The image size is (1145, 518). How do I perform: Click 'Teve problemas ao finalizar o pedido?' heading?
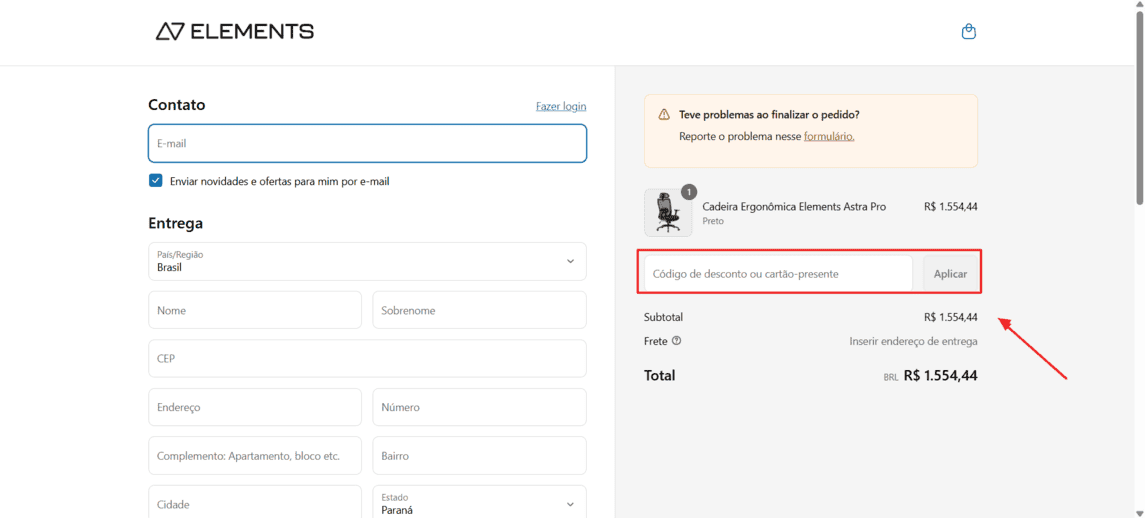pyautogui.click(x=769, y=115)
